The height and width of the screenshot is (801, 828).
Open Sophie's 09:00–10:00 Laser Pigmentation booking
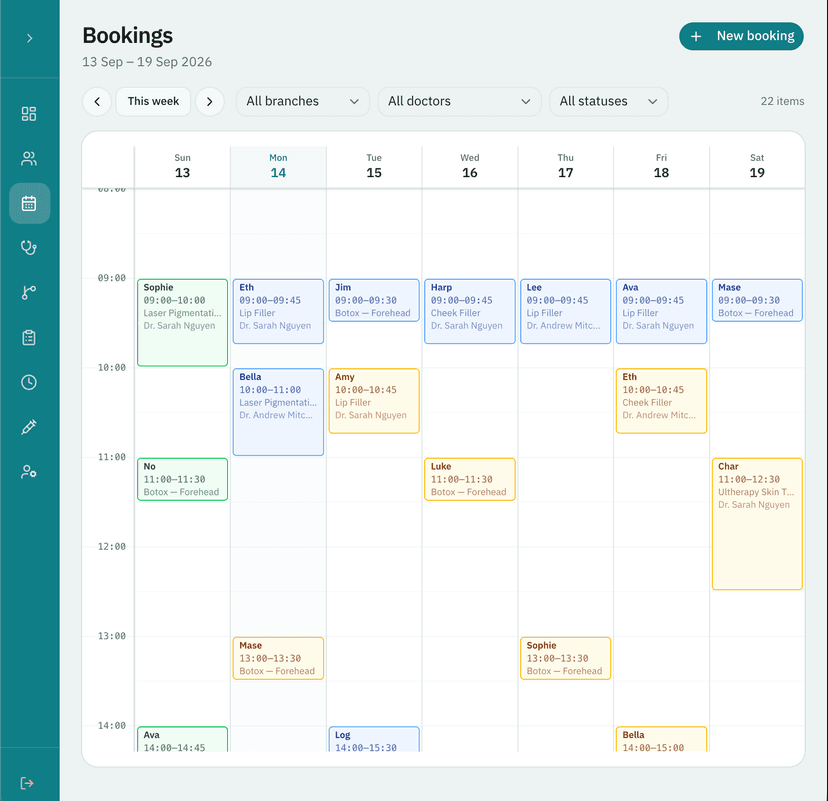[182, 323]
